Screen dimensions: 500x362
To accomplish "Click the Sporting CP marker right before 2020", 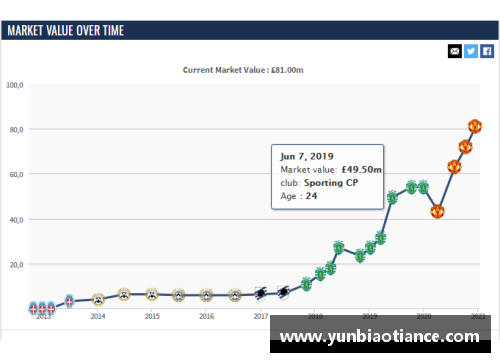I will (423, 188).
